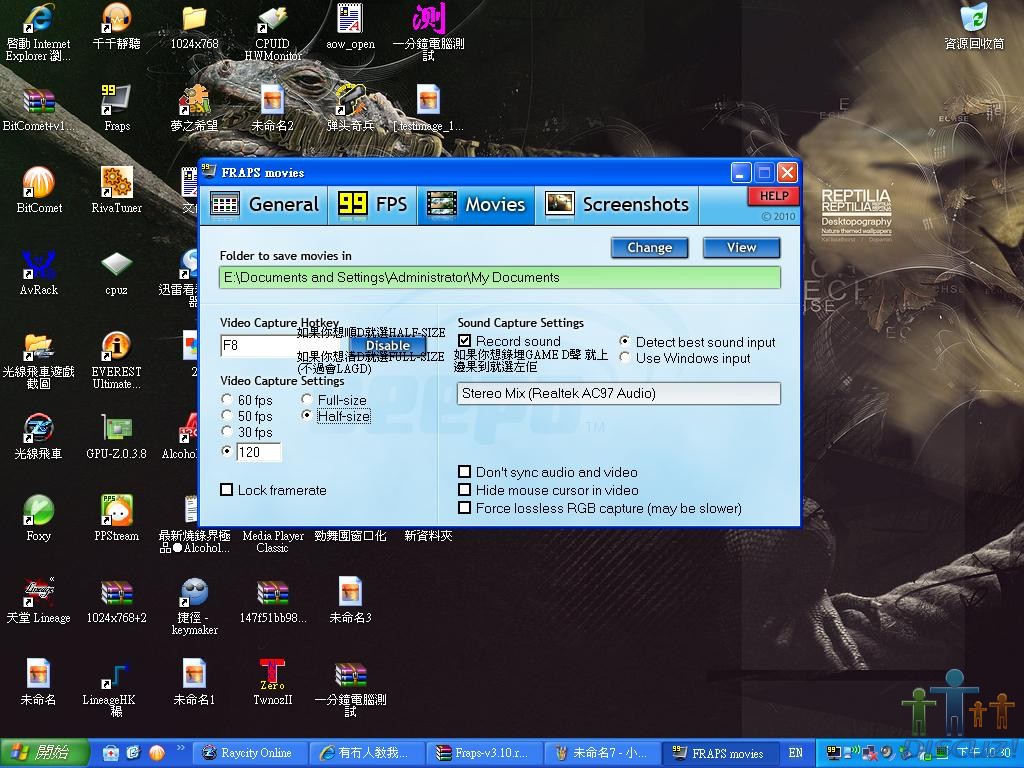Click the EVEREST Ultimate desktop icon
Viewport: 1024px width, 768px height.
116,348
